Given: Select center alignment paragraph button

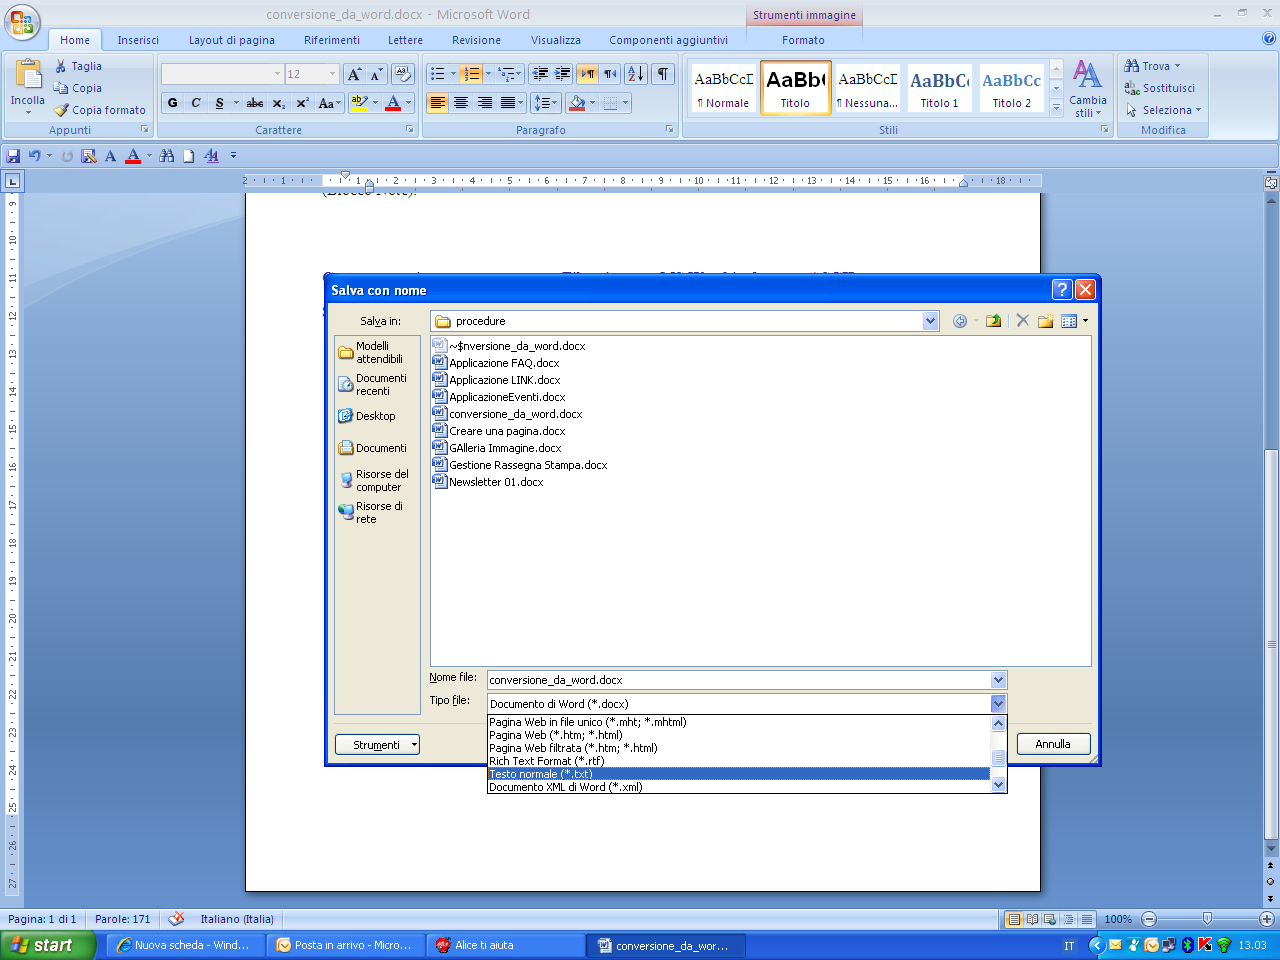Looking at the screenshot, I should pos(461,103).
